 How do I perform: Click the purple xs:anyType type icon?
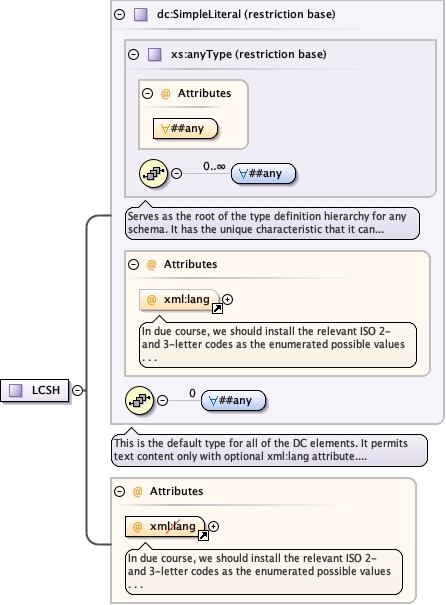[x=155, y=54]
